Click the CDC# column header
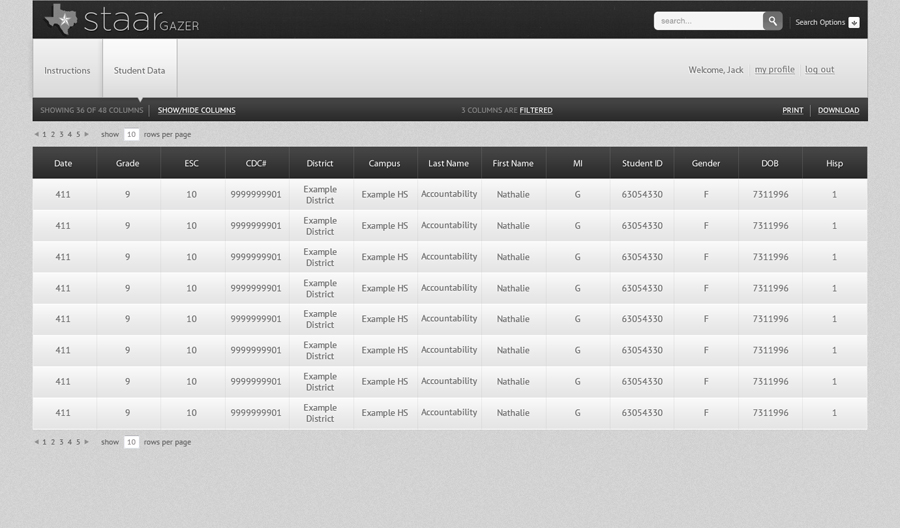 (x=256, y=163)
